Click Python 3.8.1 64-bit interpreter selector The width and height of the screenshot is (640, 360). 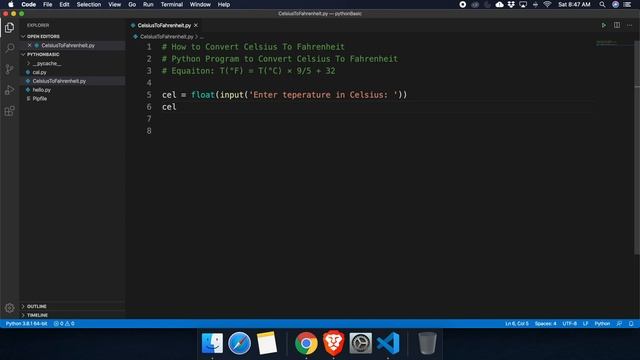tap(27, 323)
